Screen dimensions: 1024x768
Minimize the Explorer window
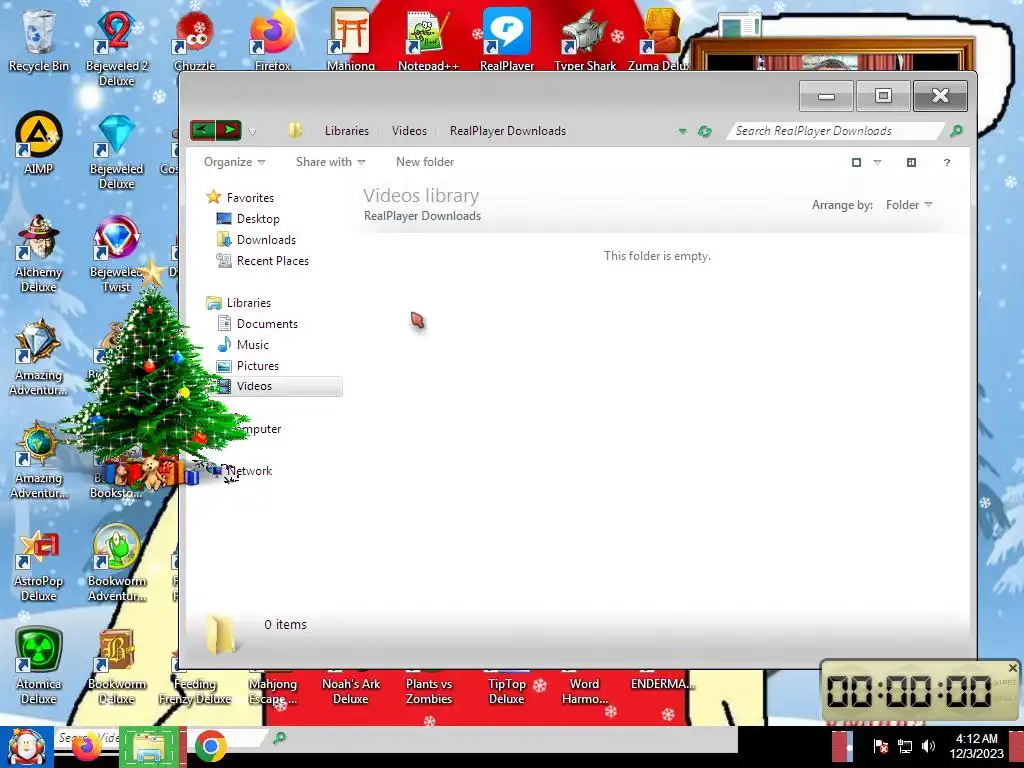(826, 96)
